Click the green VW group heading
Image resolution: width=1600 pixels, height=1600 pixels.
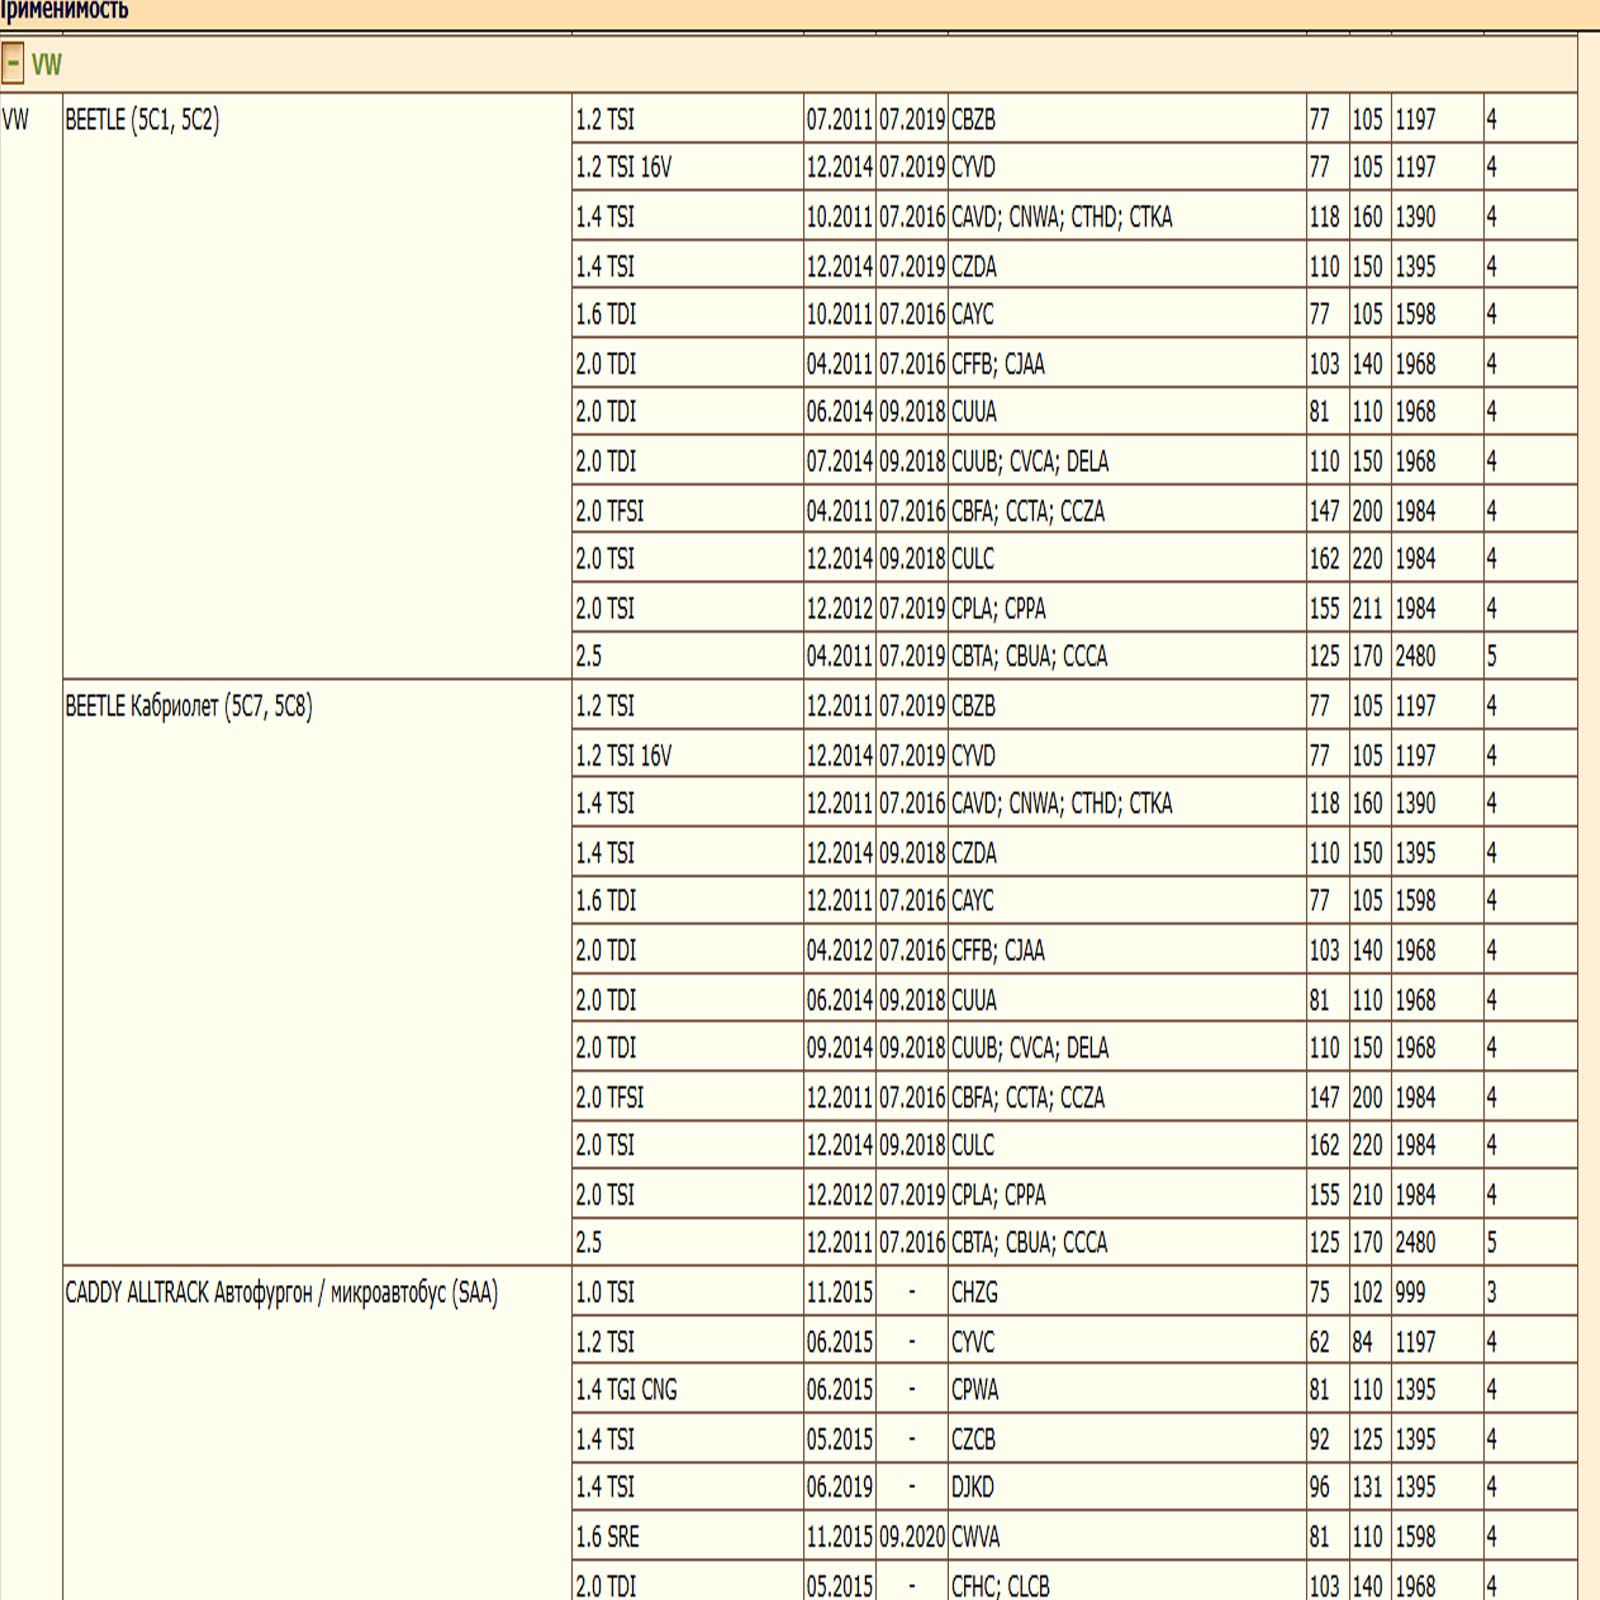click(x=46, y=65)
